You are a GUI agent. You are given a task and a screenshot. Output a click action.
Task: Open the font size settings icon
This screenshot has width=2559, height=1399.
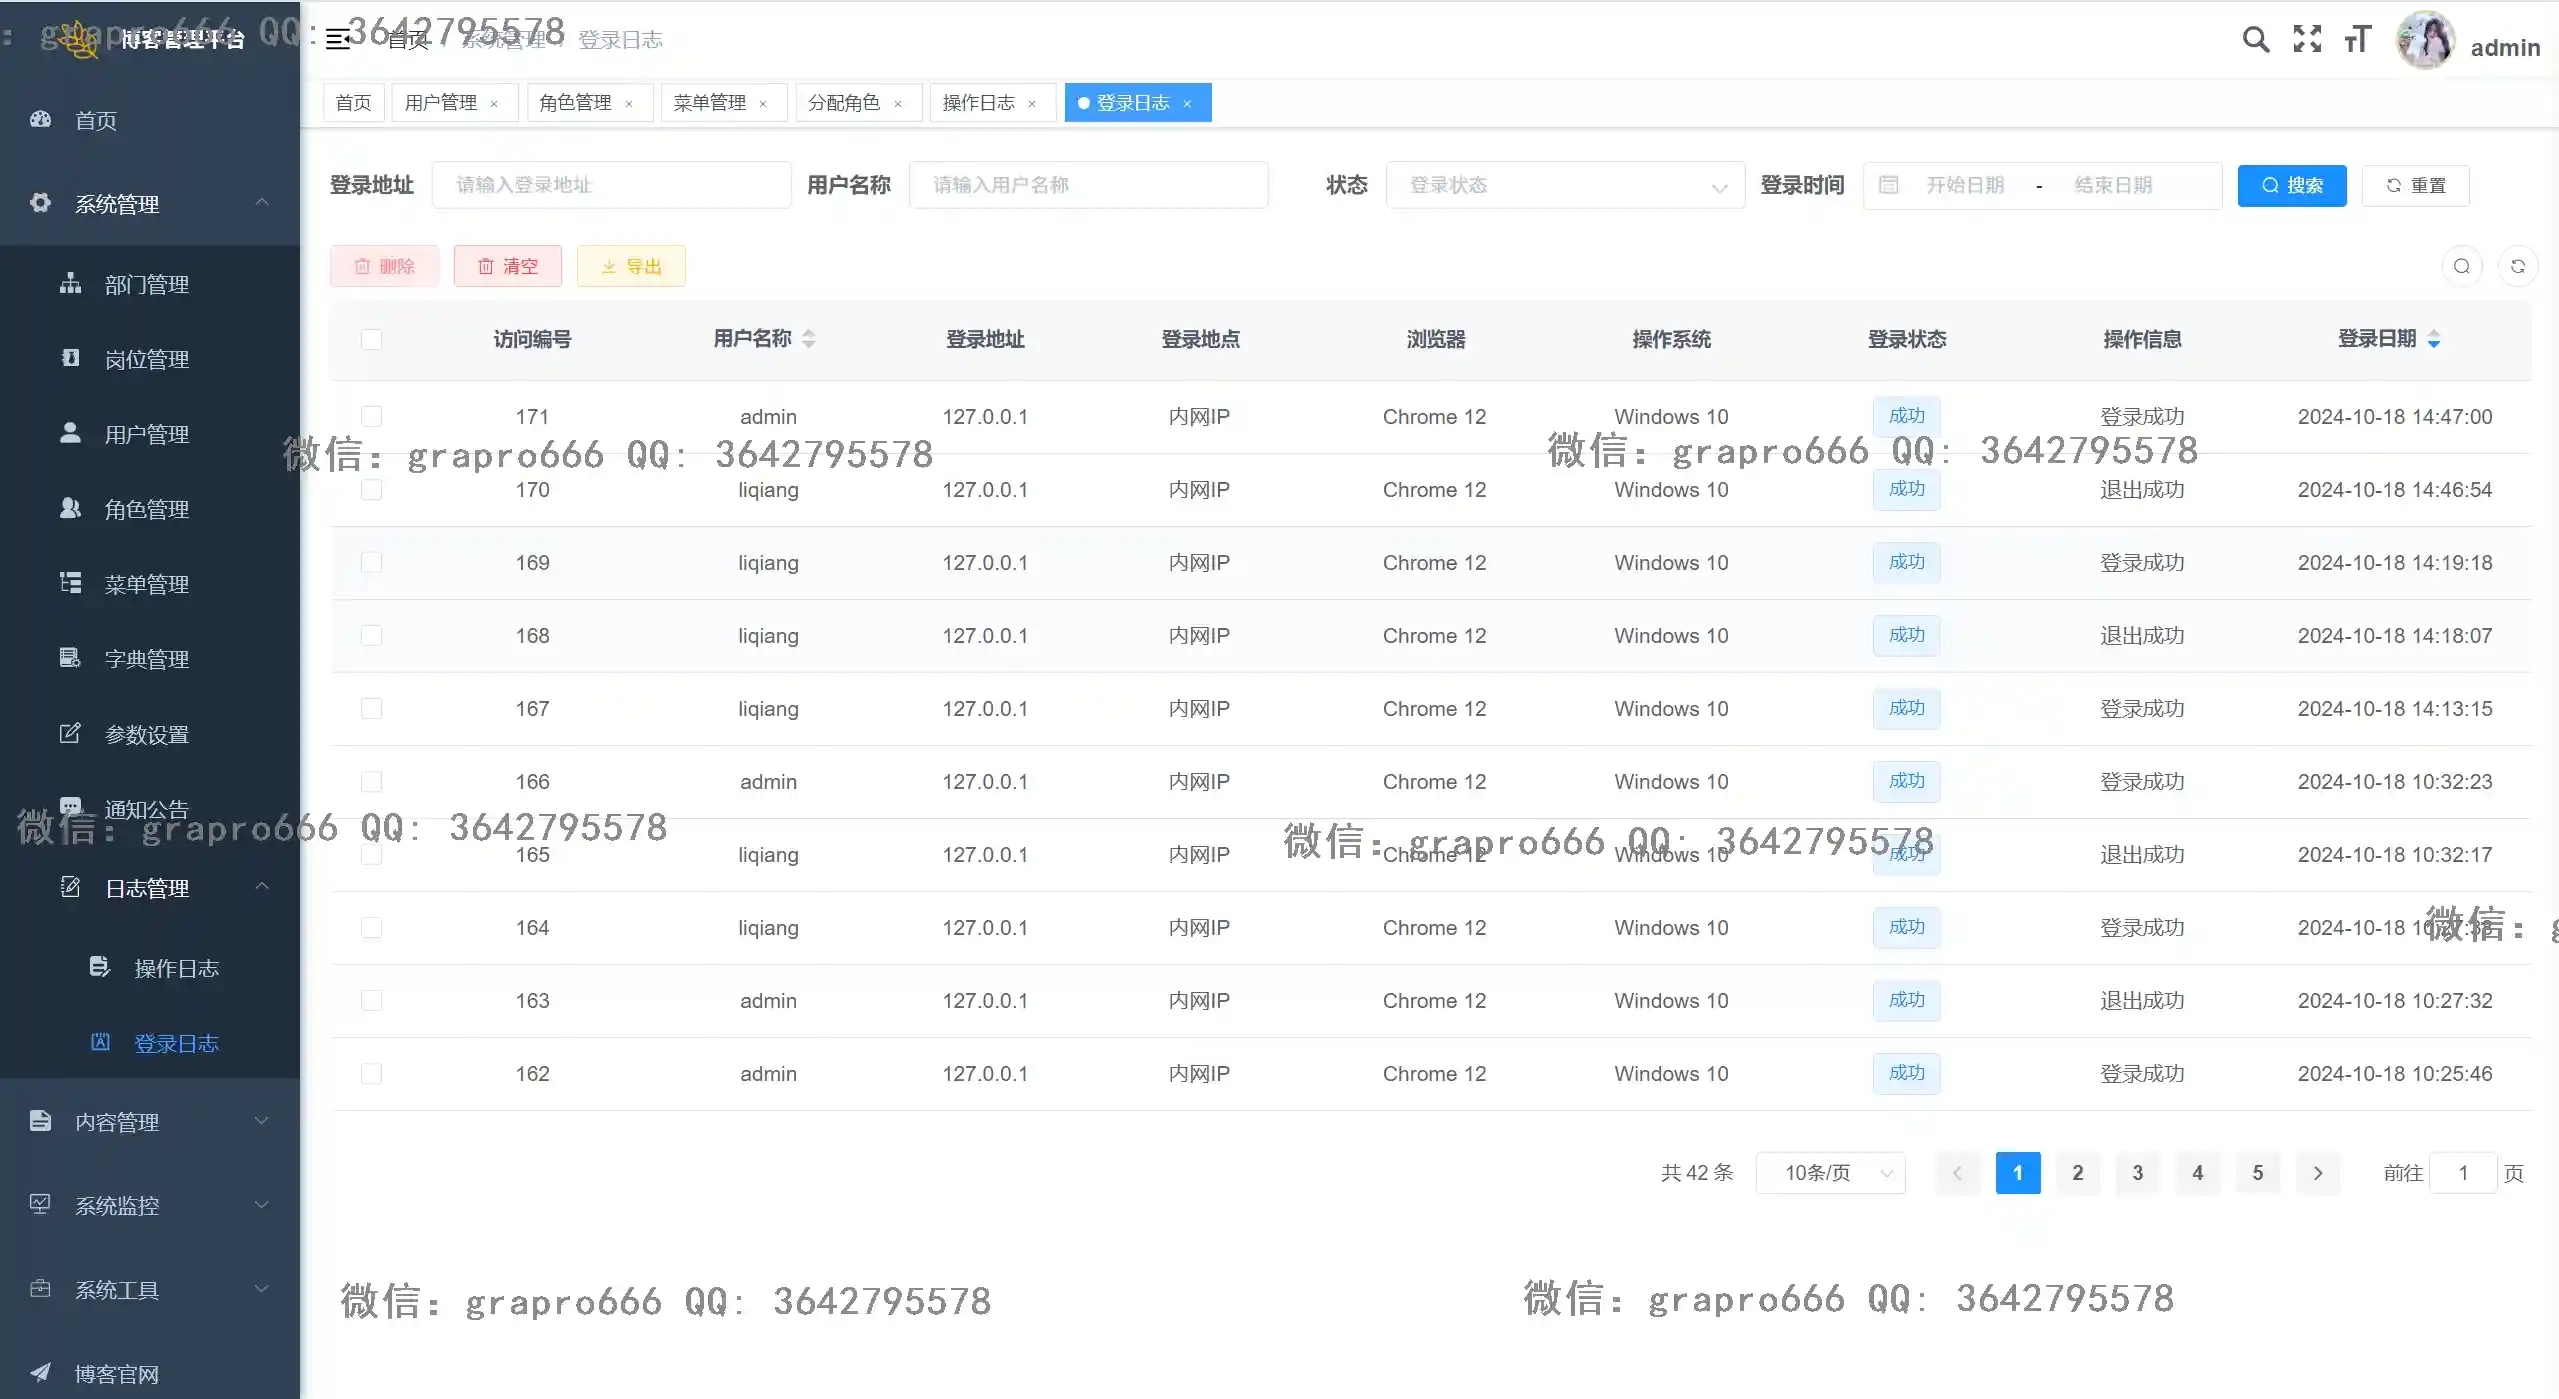tap(2357, 40)
